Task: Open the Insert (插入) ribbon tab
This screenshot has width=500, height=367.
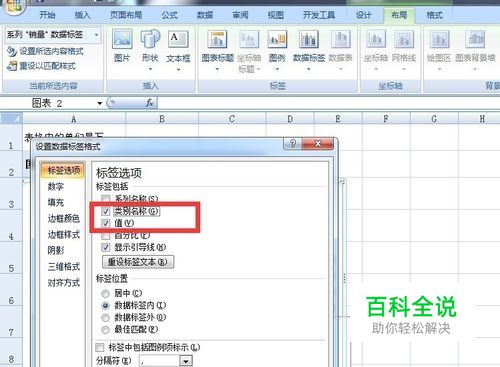Action: coord(82,15)
